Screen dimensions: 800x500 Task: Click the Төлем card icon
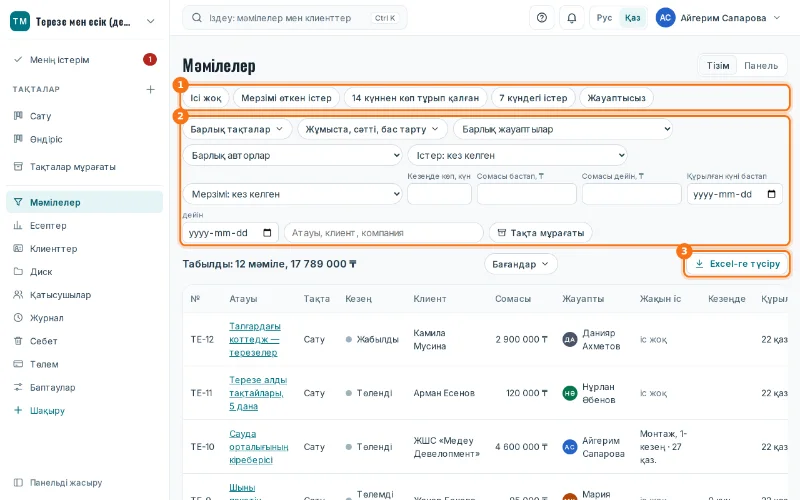[x=18, y=364]
